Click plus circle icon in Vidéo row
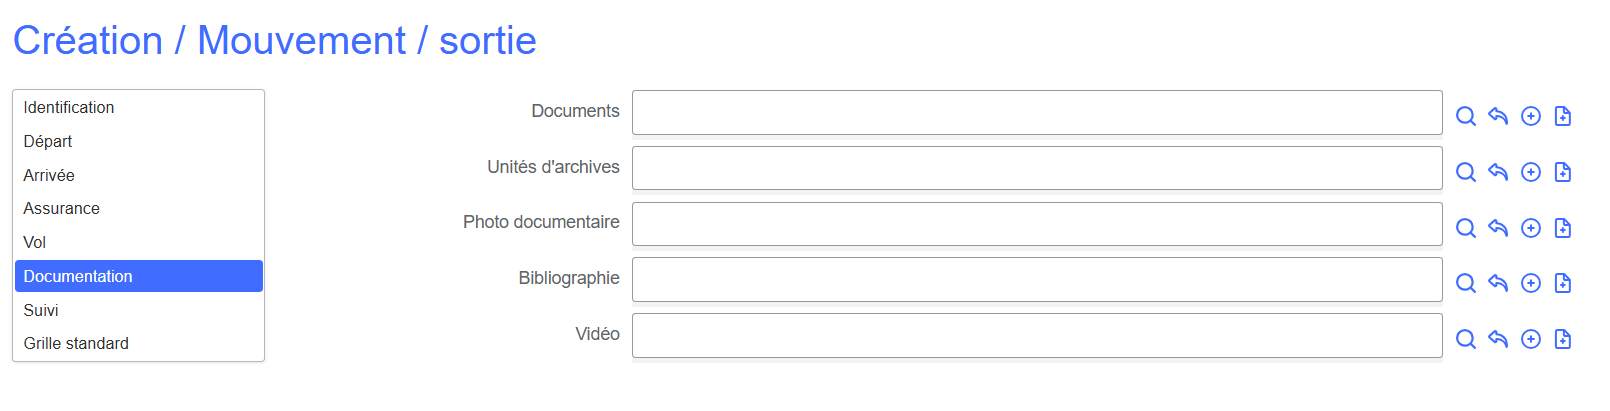 [1530, 339]
